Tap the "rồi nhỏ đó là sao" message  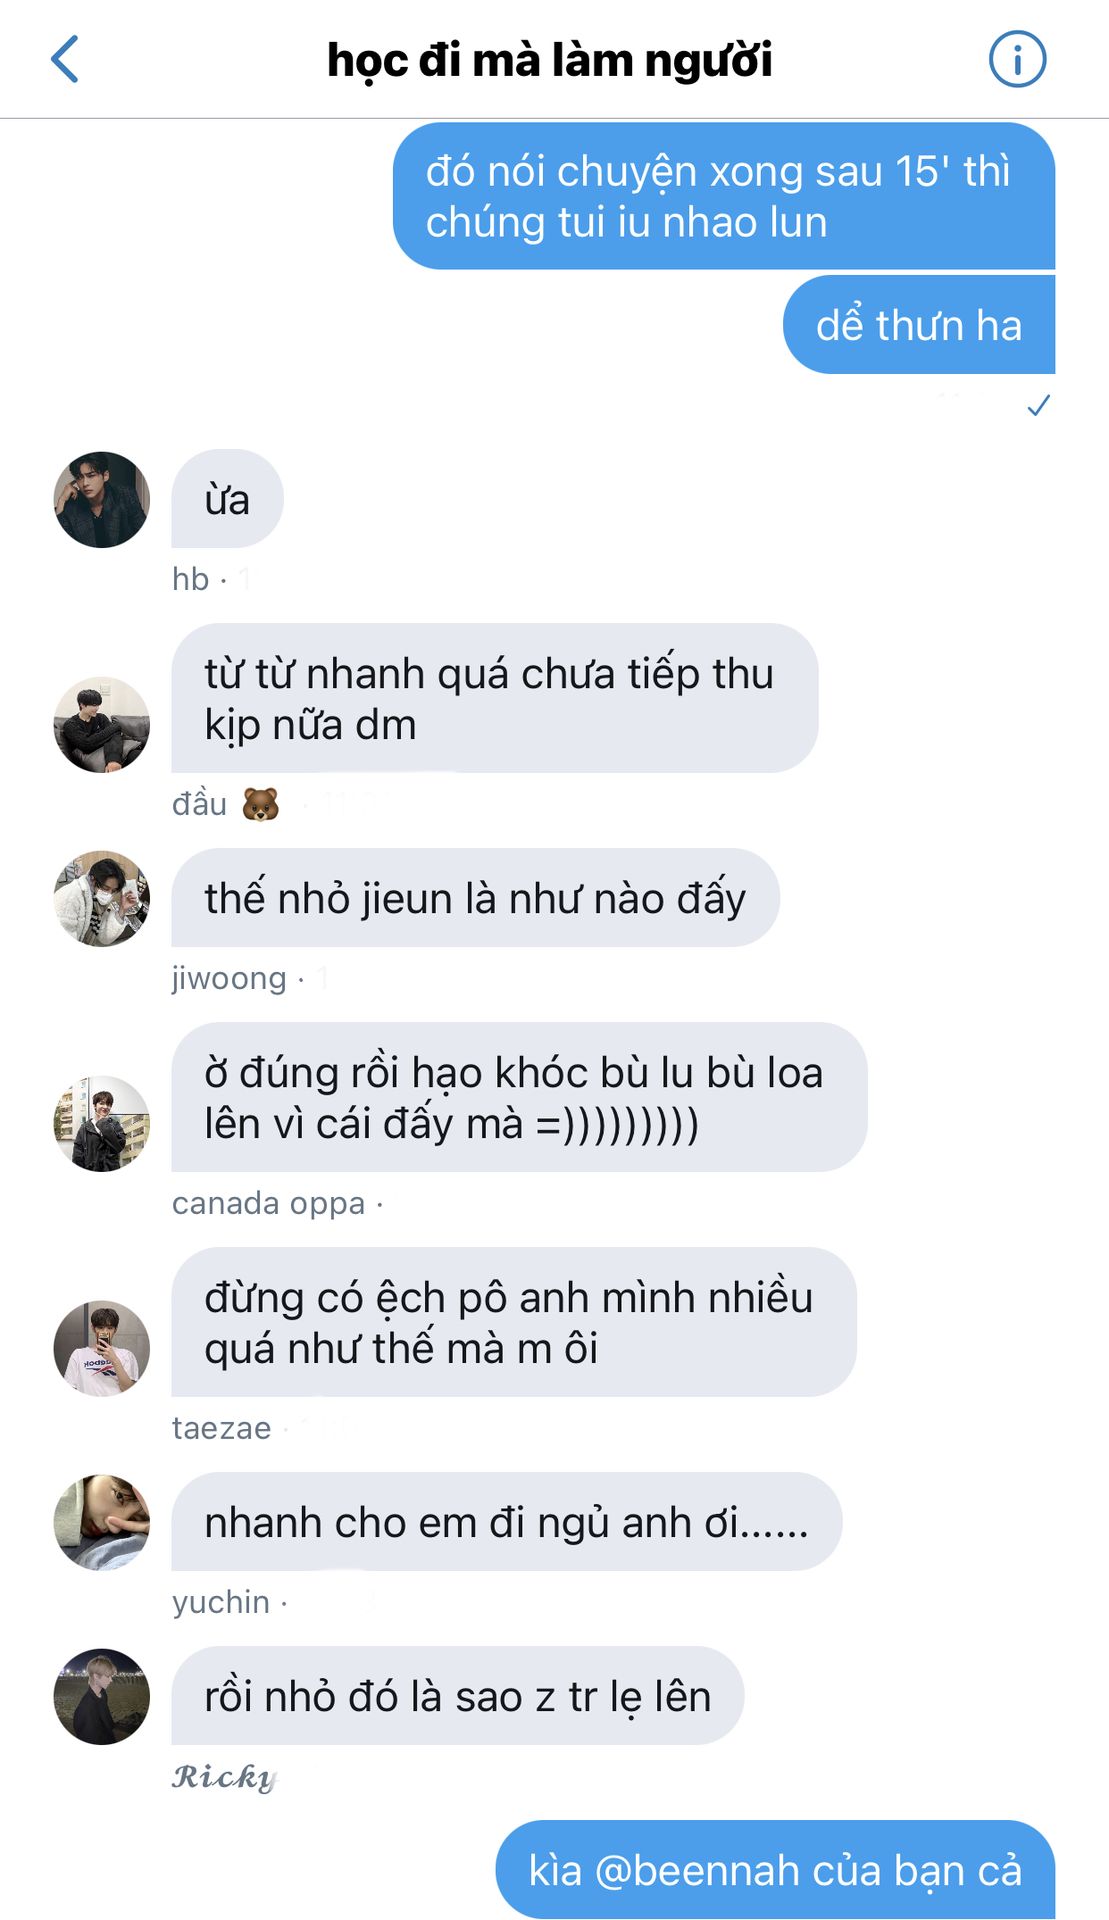457,1696
